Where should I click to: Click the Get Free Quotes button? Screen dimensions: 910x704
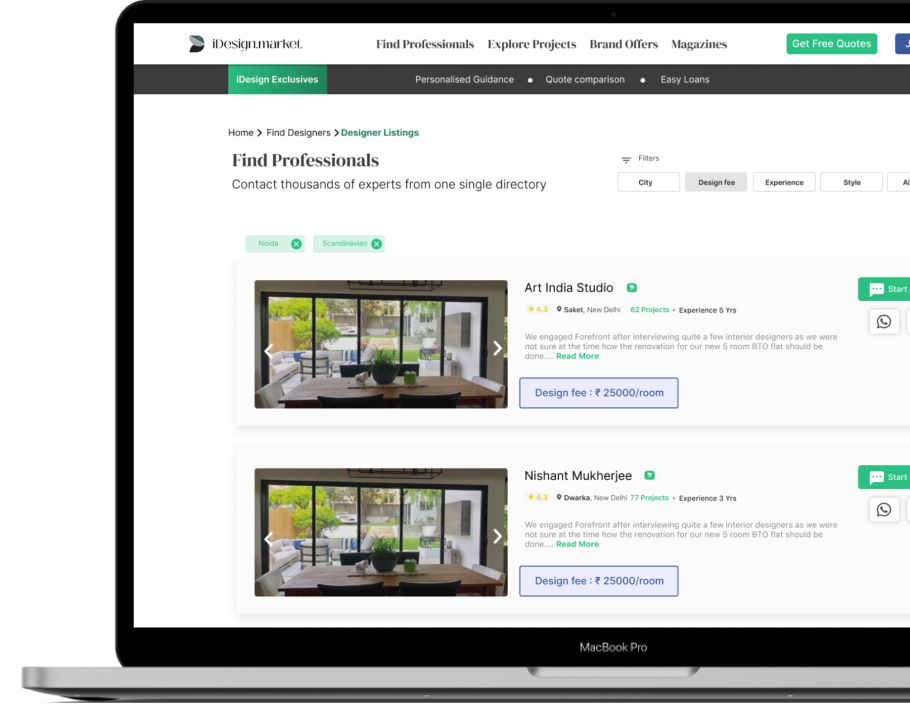click(x=831, y=44)
